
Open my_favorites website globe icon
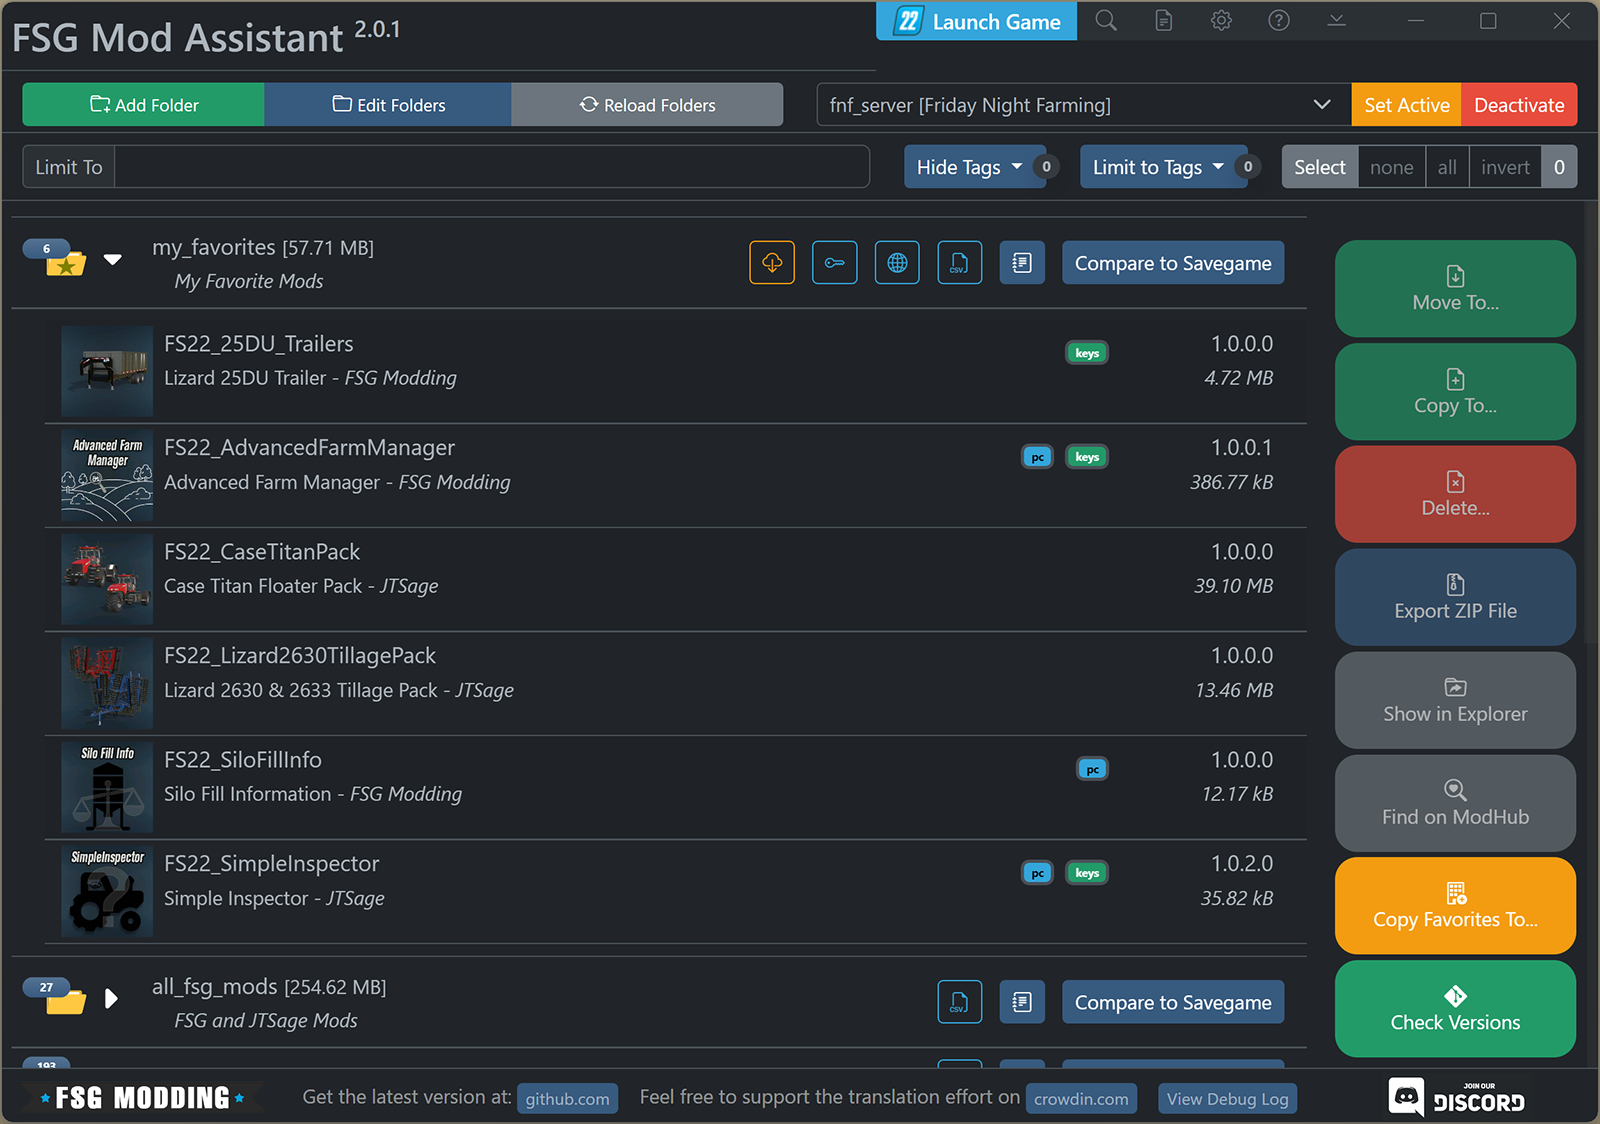[x=897, y=263]
